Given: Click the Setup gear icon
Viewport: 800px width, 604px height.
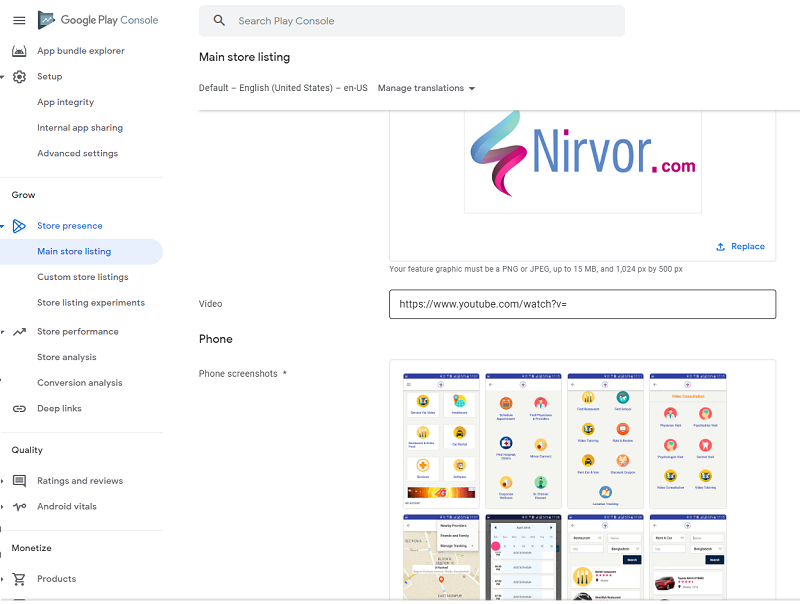Looking at the screenshot, I should 19,77.
